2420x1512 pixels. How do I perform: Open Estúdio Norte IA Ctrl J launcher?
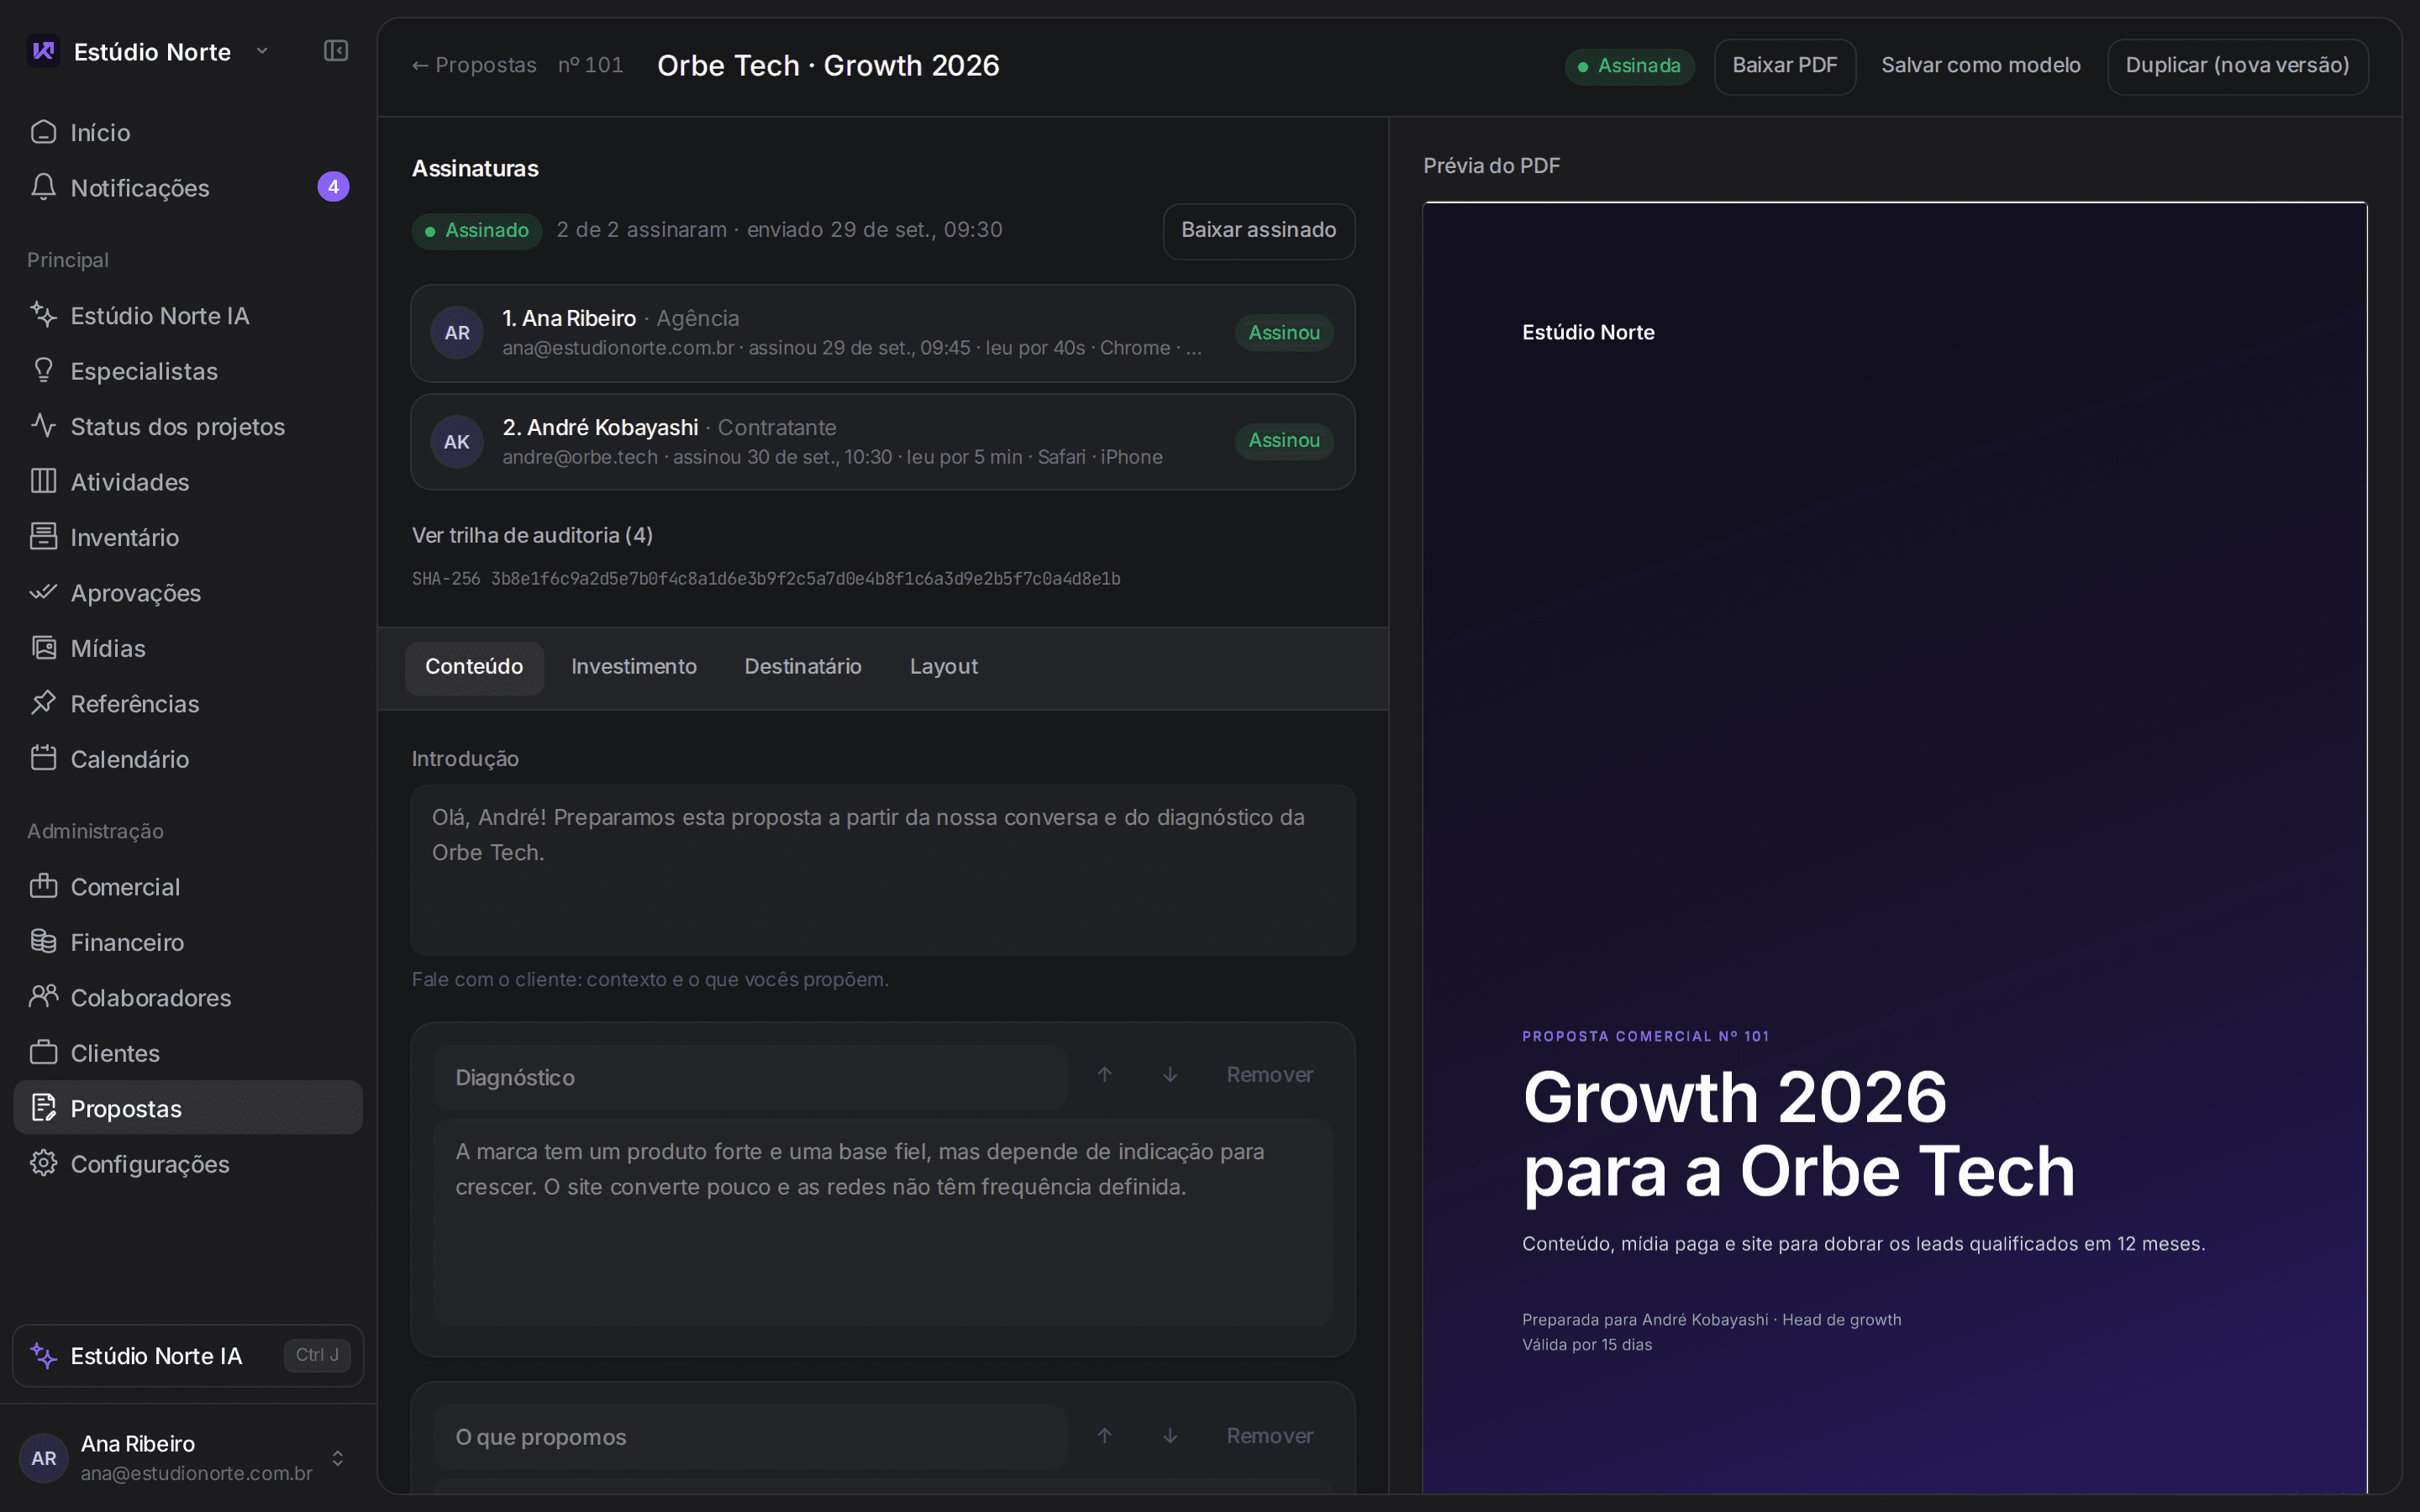pos(188,1356)
